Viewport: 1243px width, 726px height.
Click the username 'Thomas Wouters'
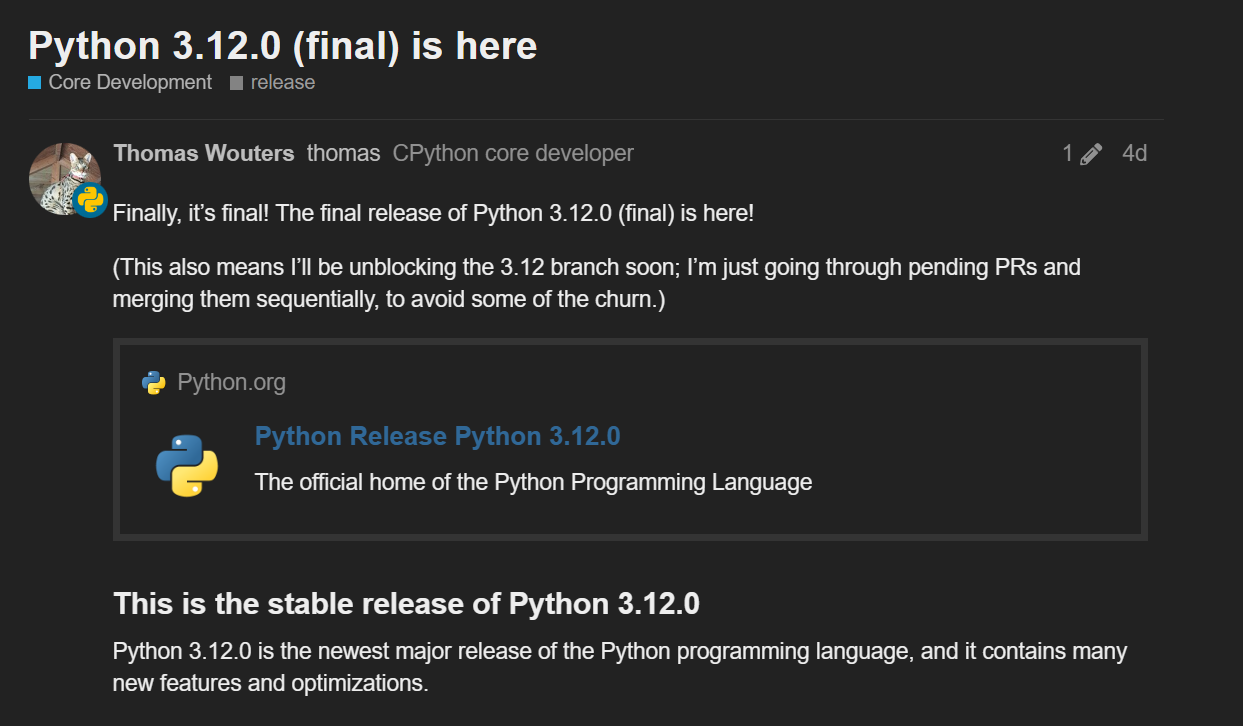point(203,152)
